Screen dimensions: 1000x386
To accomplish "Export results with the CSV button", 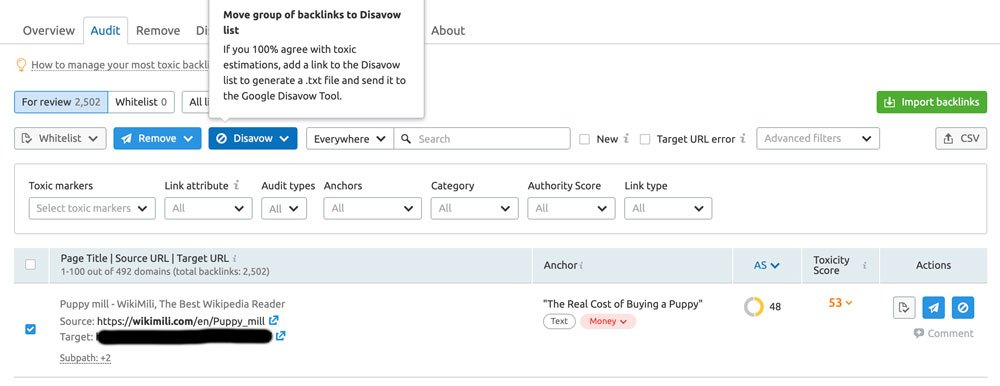I will click(961, 138).
